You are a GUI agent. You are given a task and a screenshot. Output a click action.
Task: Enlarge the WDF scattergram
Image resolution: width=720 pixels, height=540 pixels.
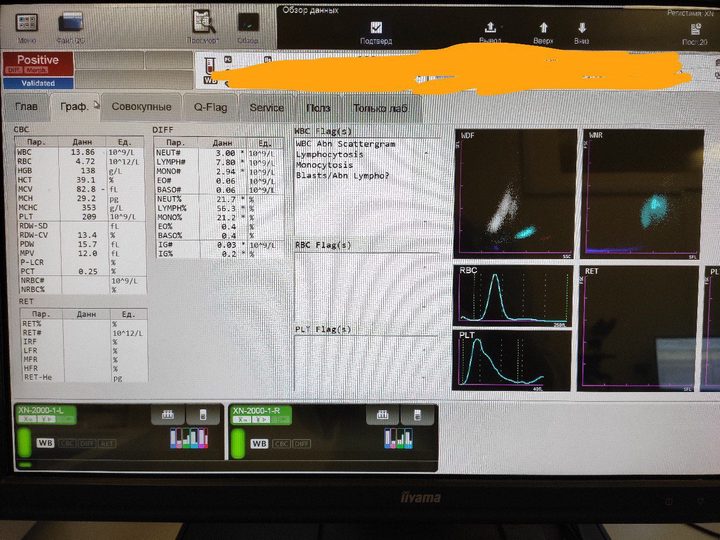[x=515, y=194]
